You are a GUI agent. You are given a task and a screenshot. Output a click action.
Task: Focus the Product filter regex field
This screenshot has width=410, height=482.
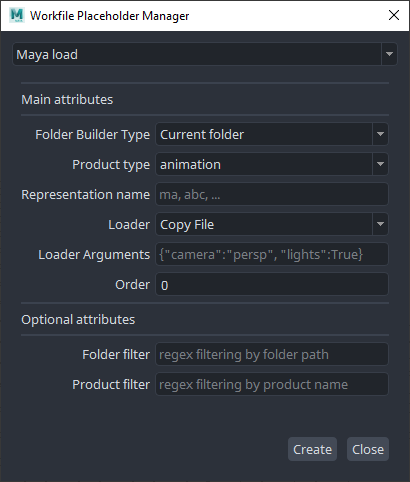[x=272, y=384]
